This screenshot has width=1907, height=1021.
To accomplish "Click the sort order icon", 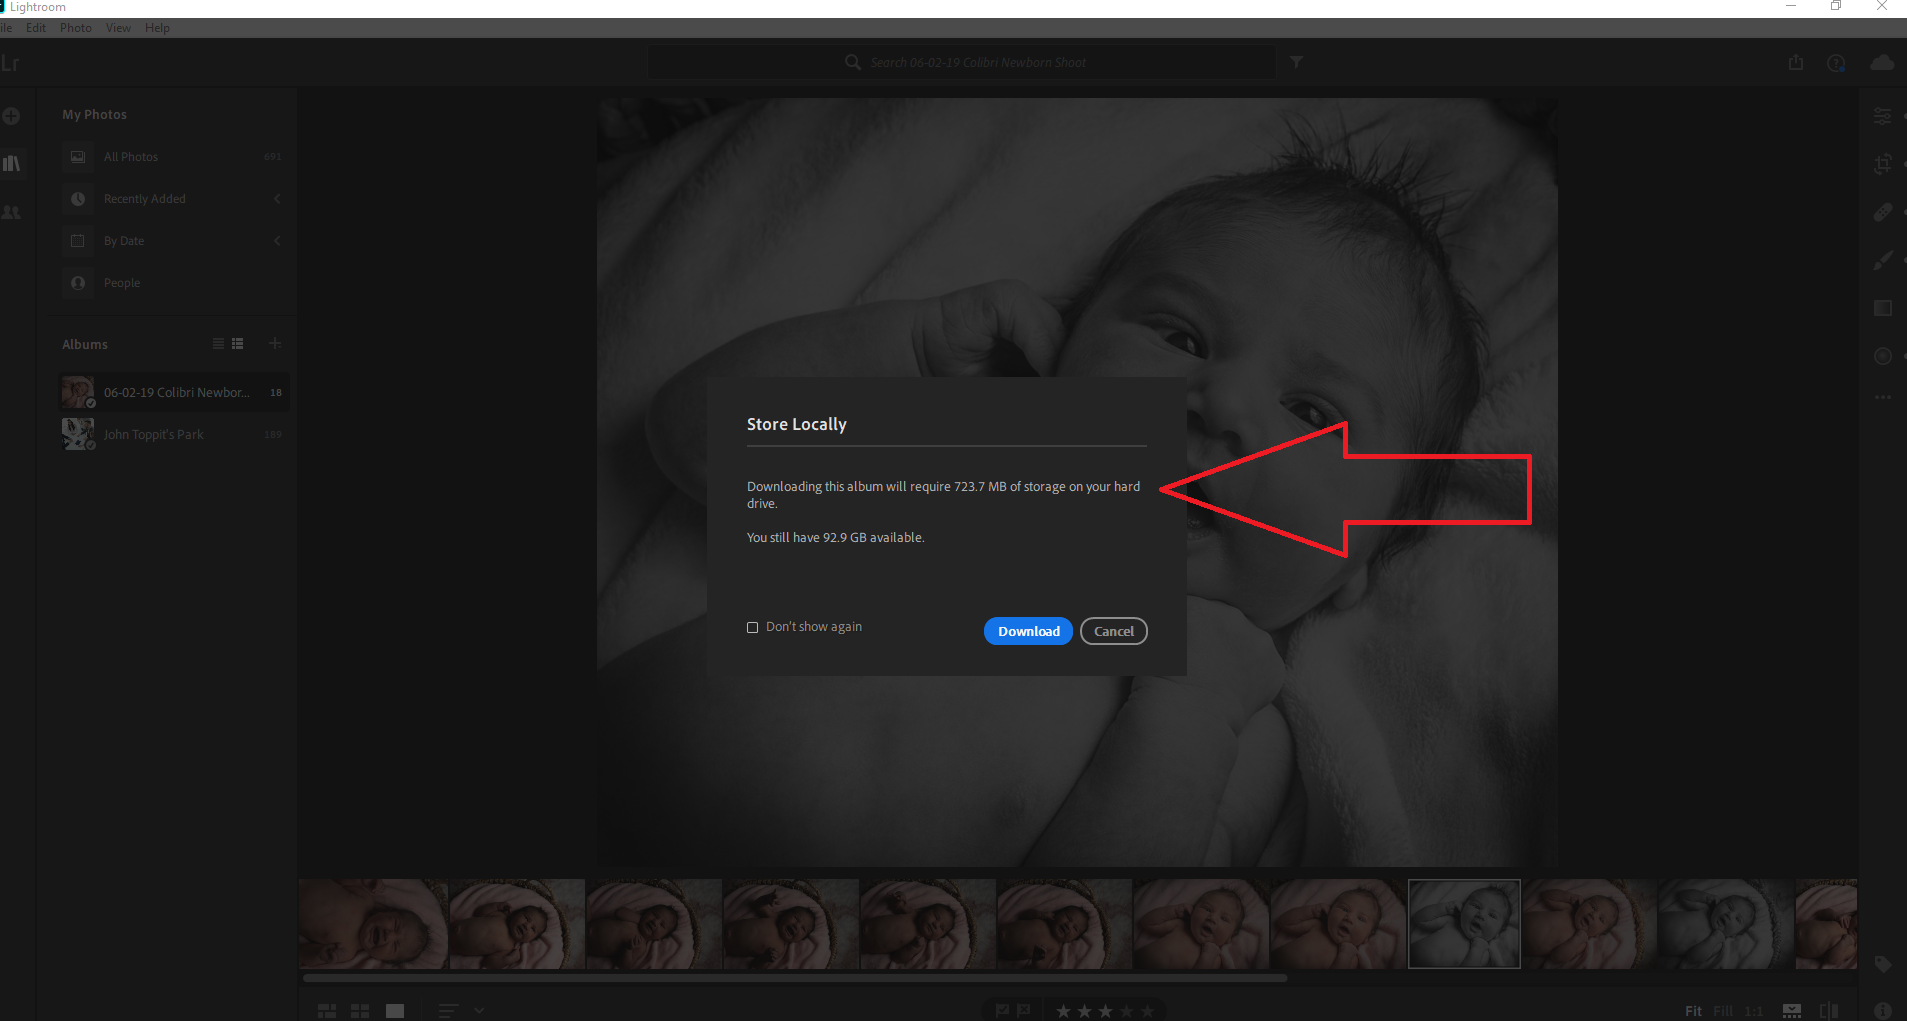I will click(449, 1011).
